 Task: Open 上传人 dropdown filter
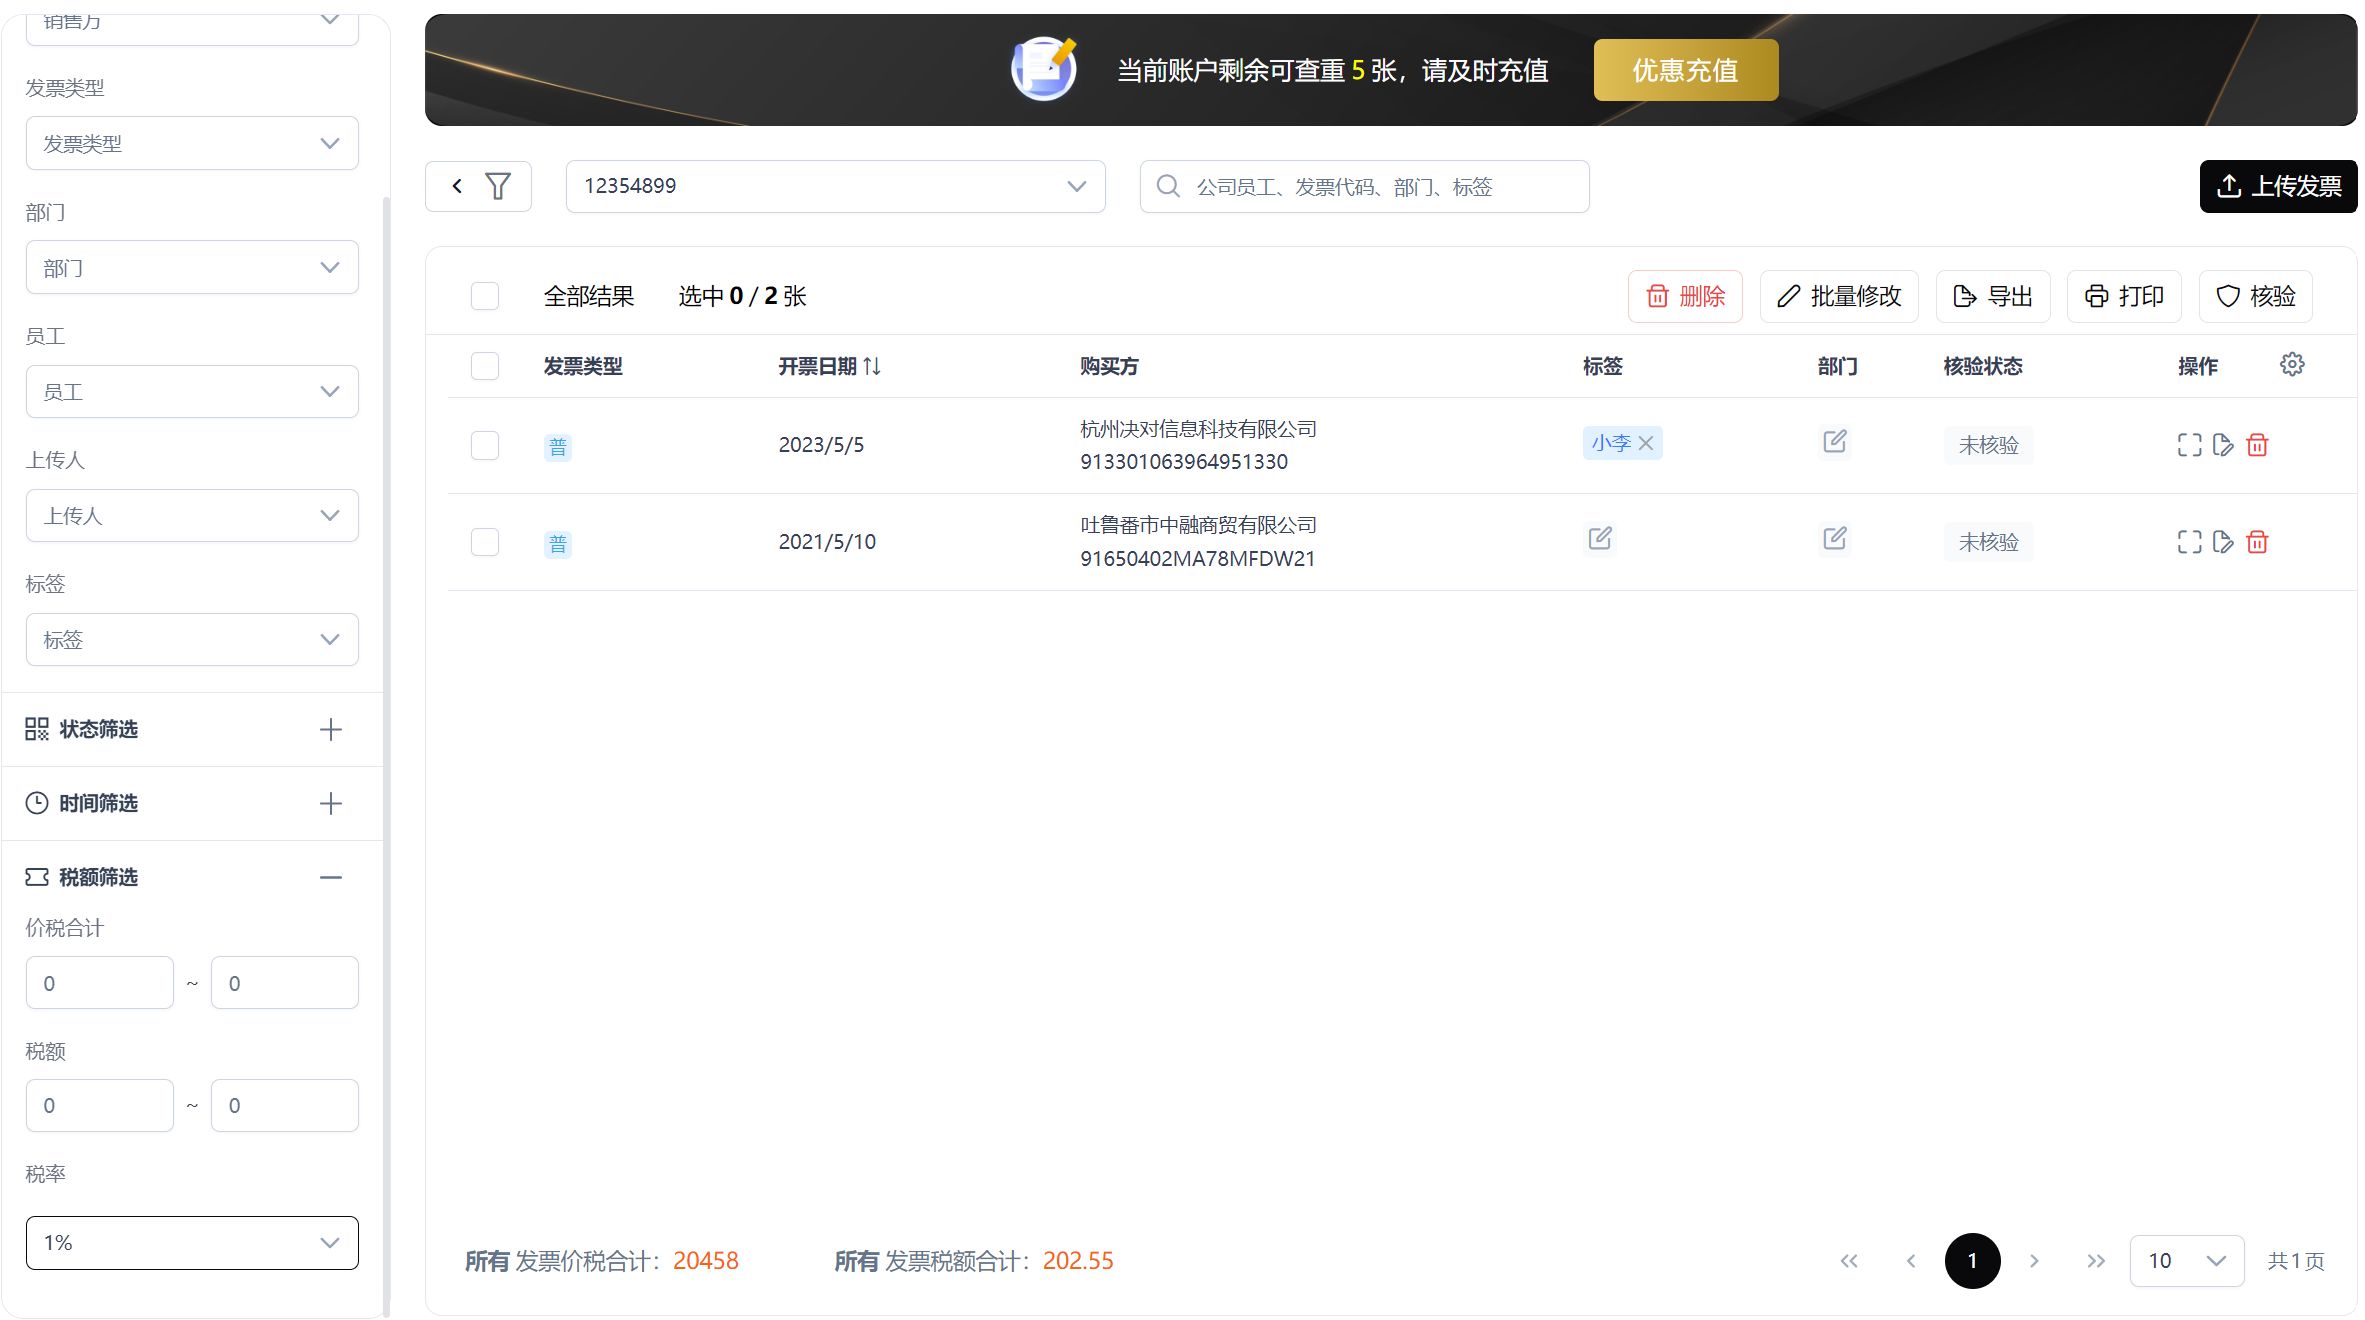click(x=192, y=515)
